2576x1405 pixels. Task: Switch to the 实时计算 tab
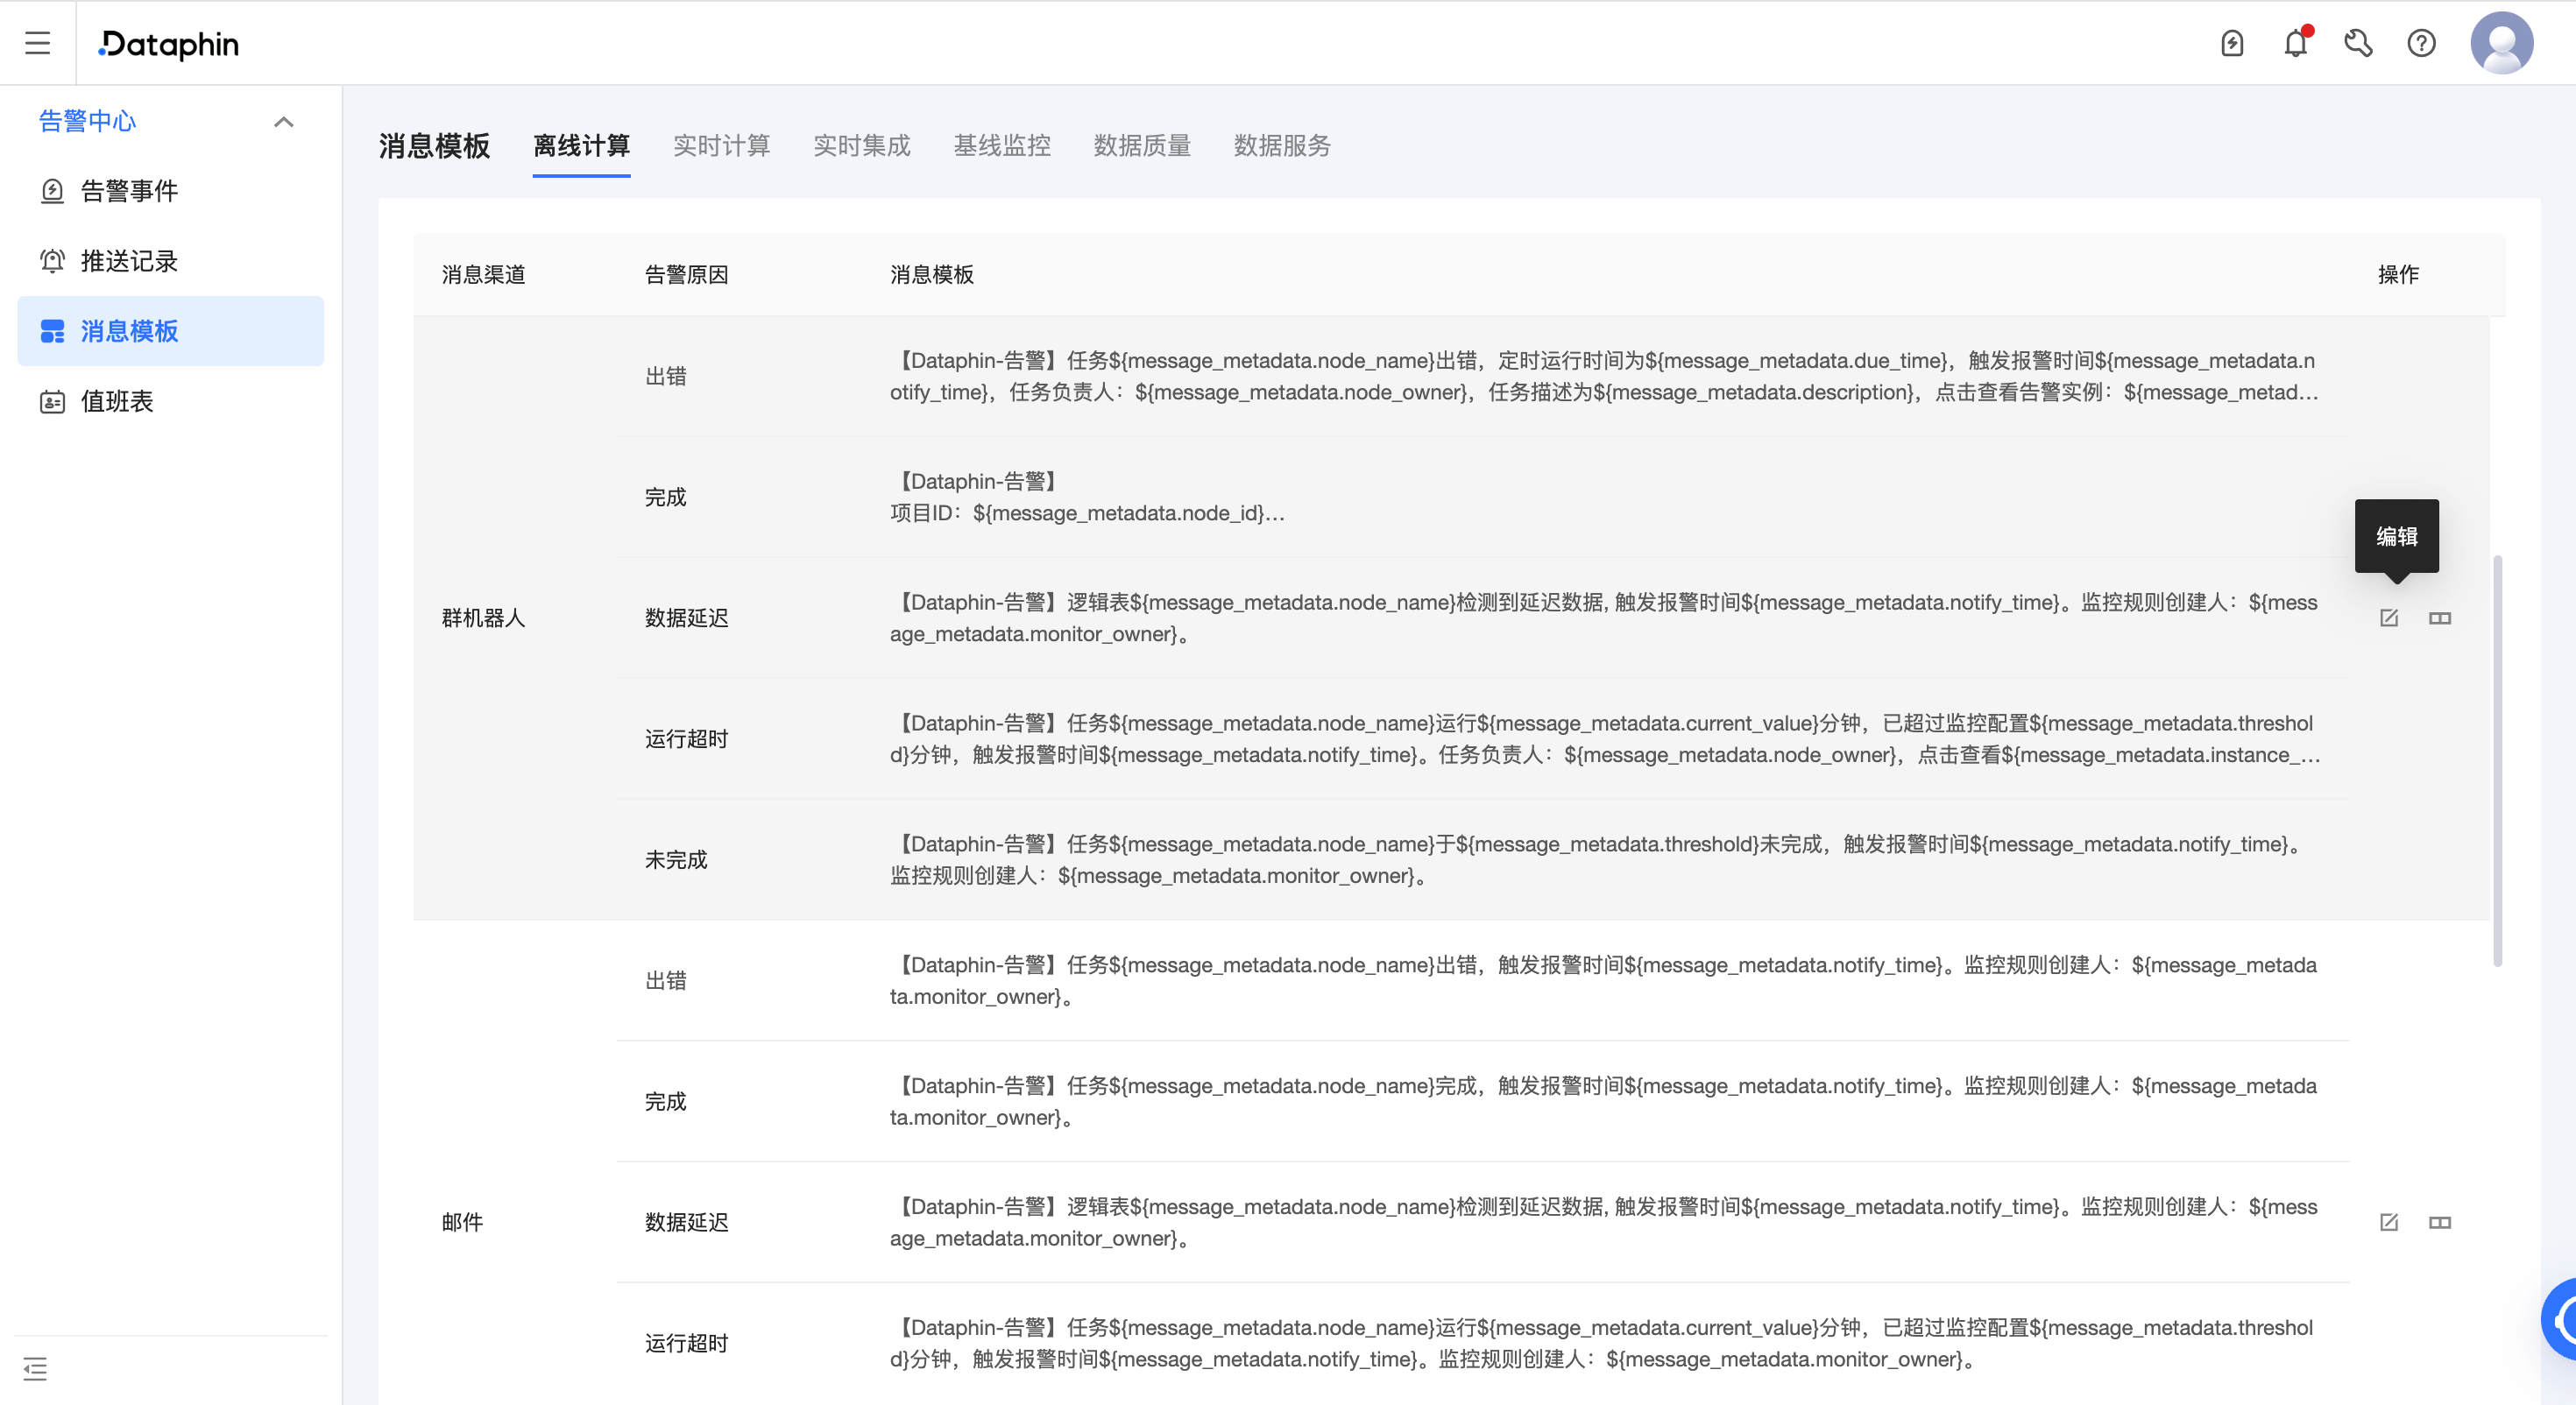[x=721, y=146]
